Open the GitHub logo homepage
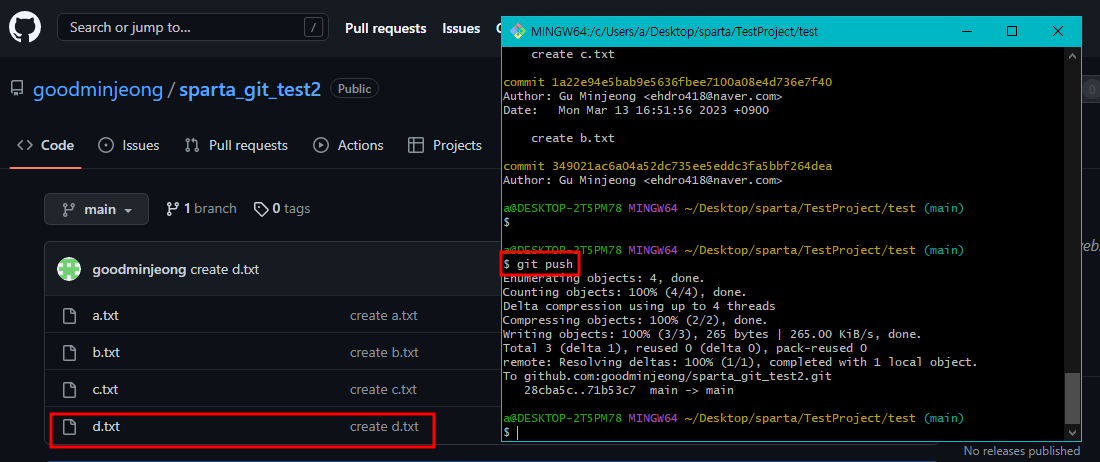 25,28
